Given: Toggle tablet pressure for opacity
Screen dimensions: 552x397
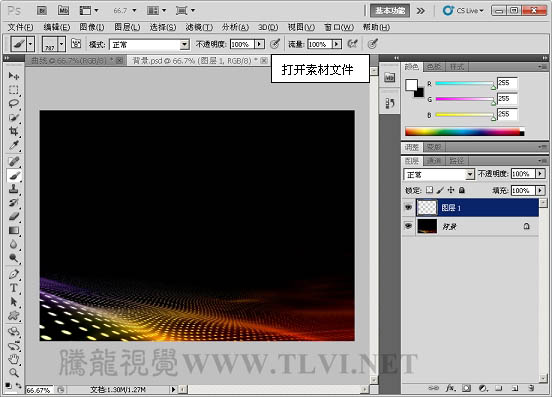Looking at the screenshot, I should tap(275, 44).
